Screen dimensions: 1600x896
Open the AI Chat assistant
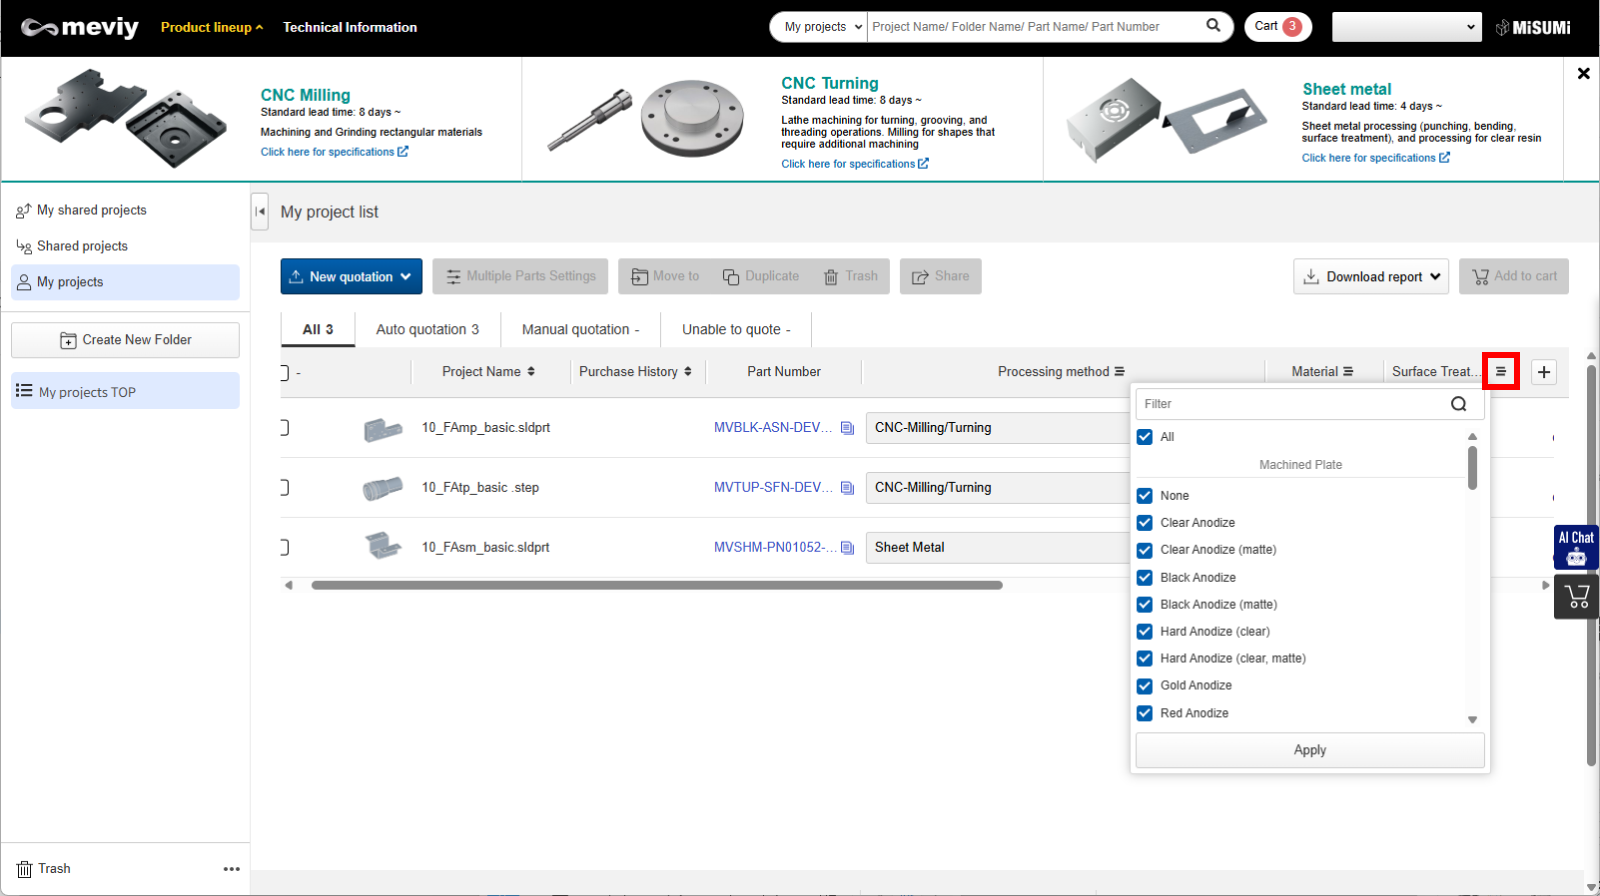[1576, 547]
